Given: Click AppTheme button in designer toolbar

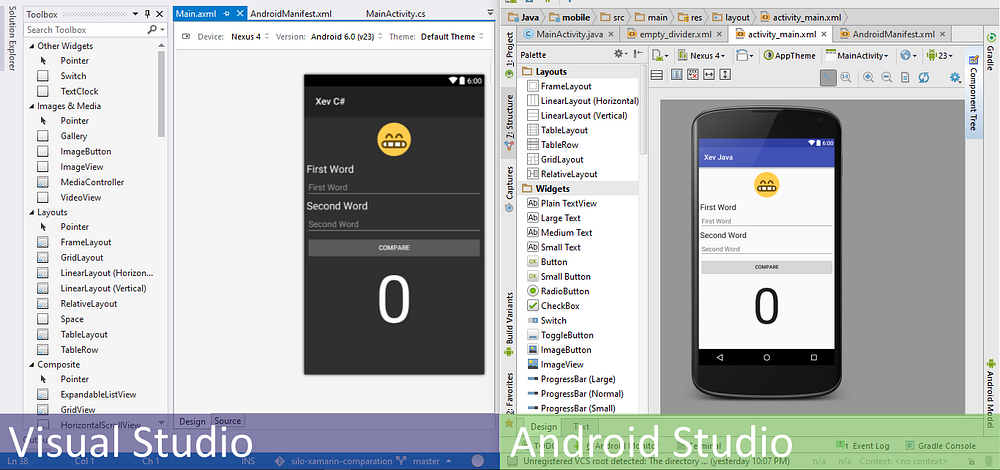Looking at the screenshot, I should click(x=790, y=55).
